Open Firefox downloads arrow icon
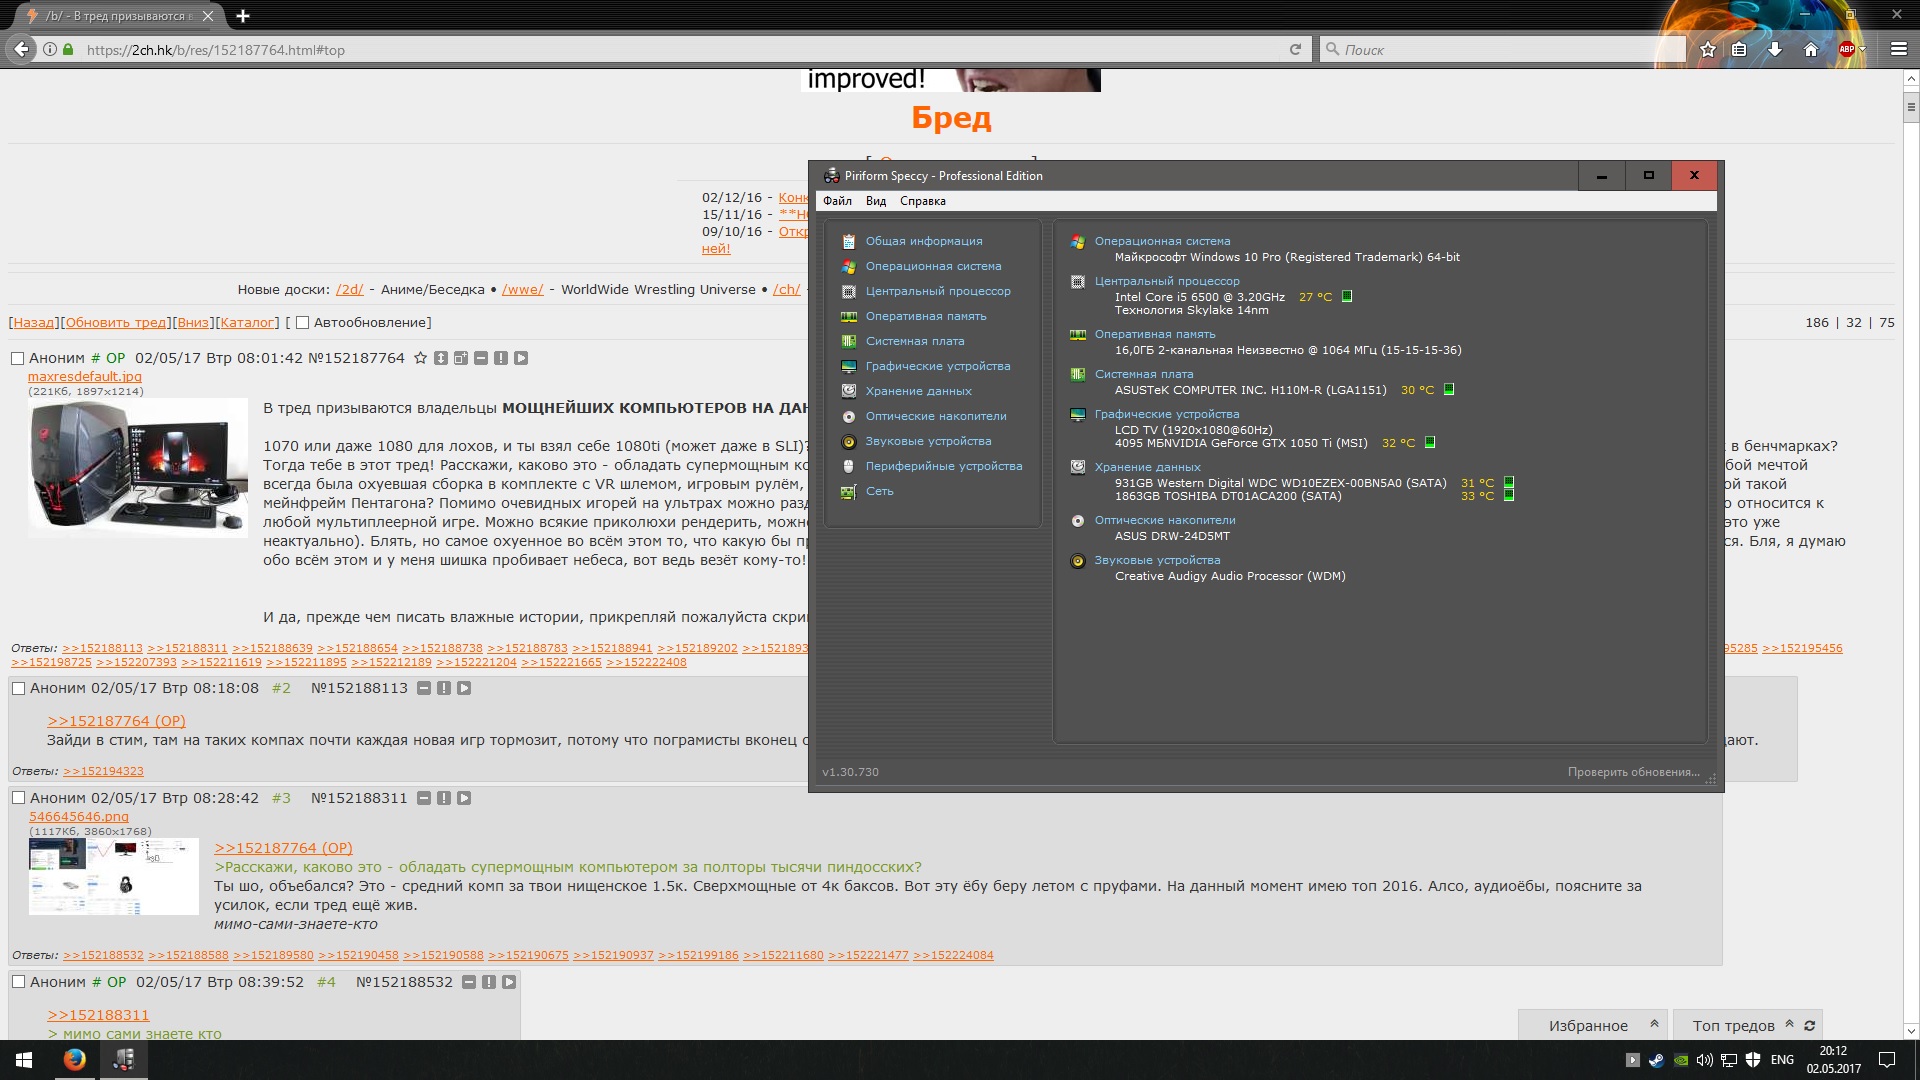 click(x=1775, y=49)
